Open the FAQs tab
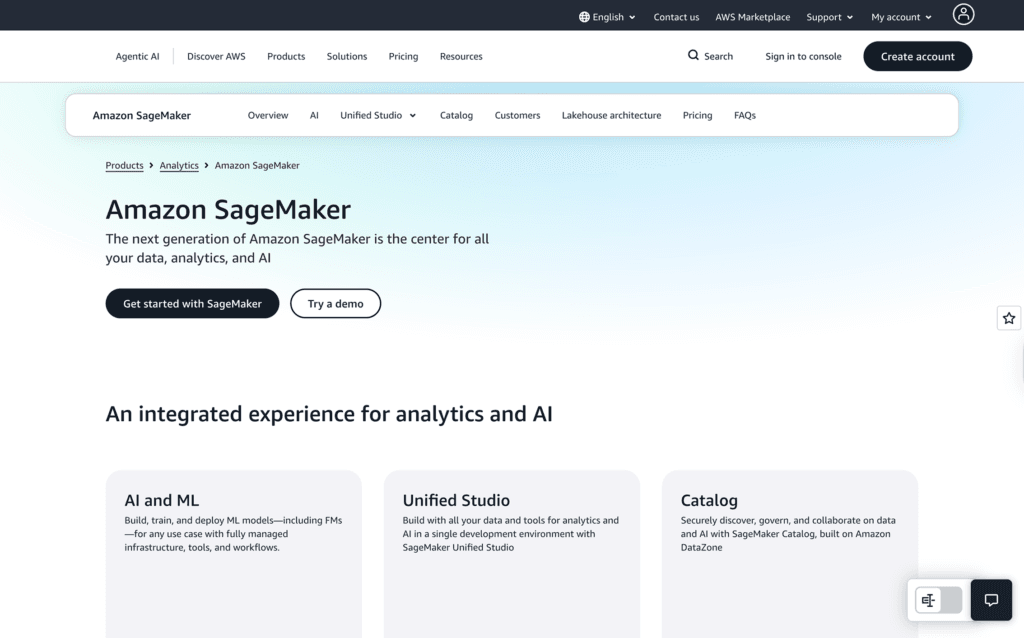1024x638 pixels. [x=744, y=116]
